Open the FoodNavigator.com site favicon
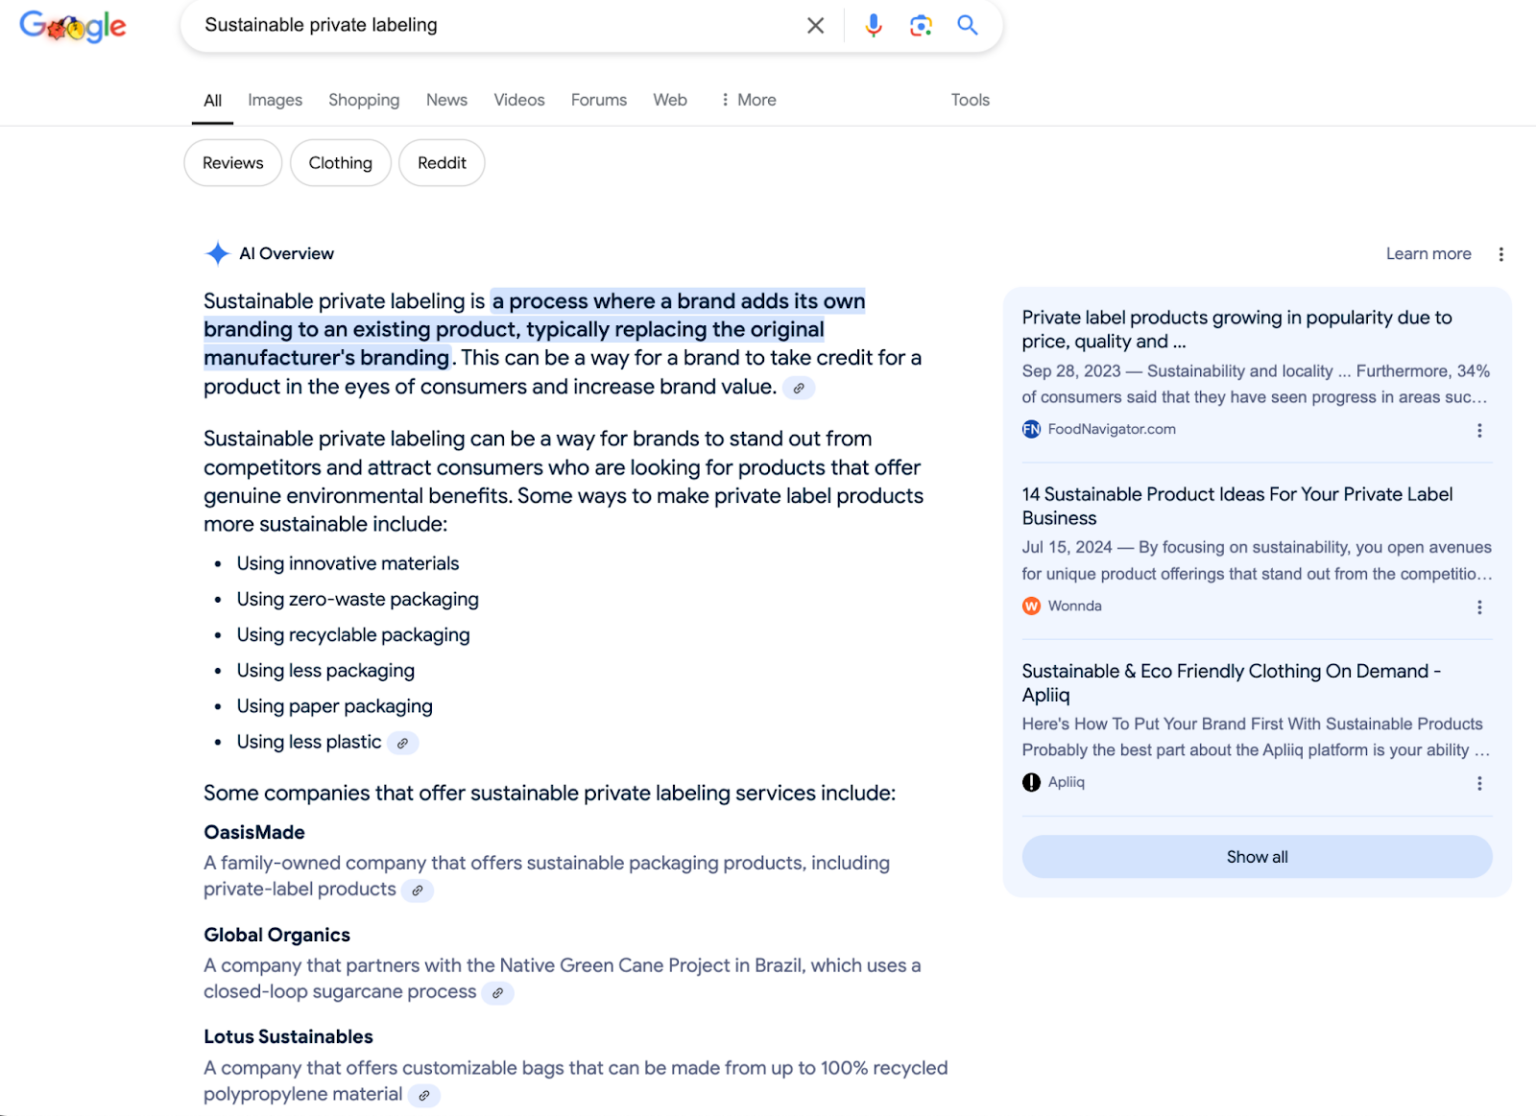The width and height of the screenshot is (1536, 1116). (x=1031, y=429)
